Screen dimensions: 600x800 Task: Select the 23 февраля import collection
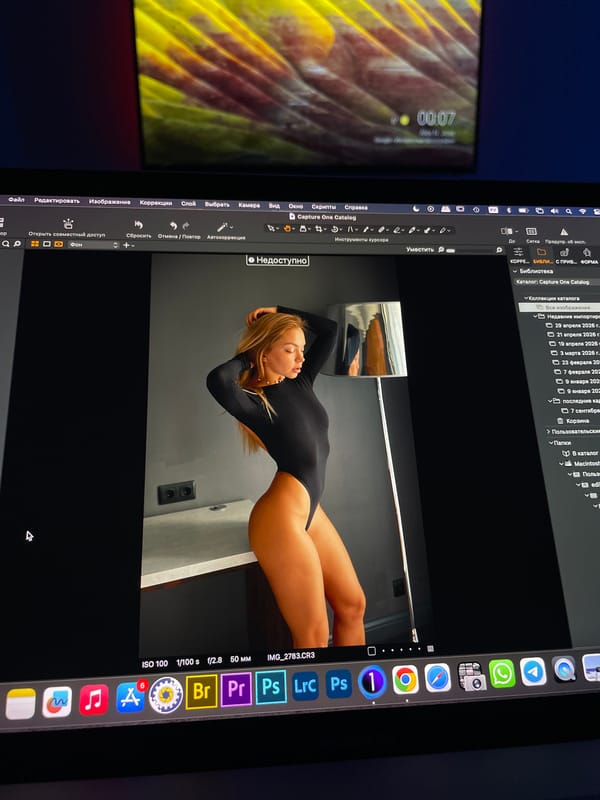[x=577, y=362]
